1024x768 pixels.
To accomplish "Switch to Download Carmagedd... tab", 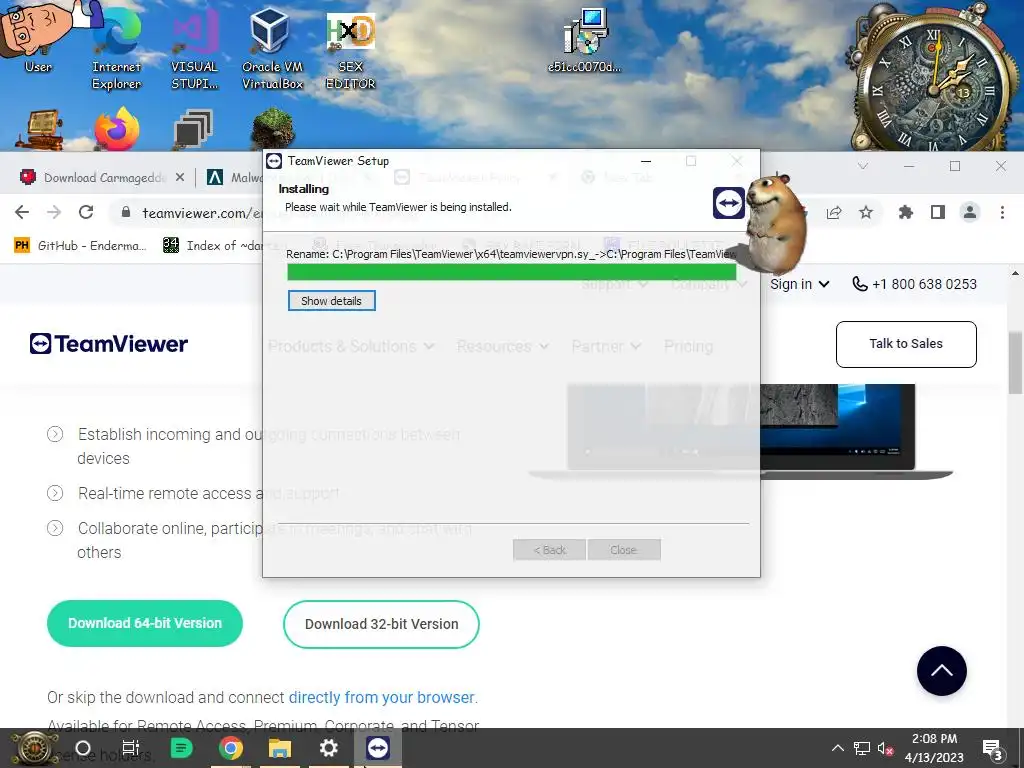I will 95,177.
